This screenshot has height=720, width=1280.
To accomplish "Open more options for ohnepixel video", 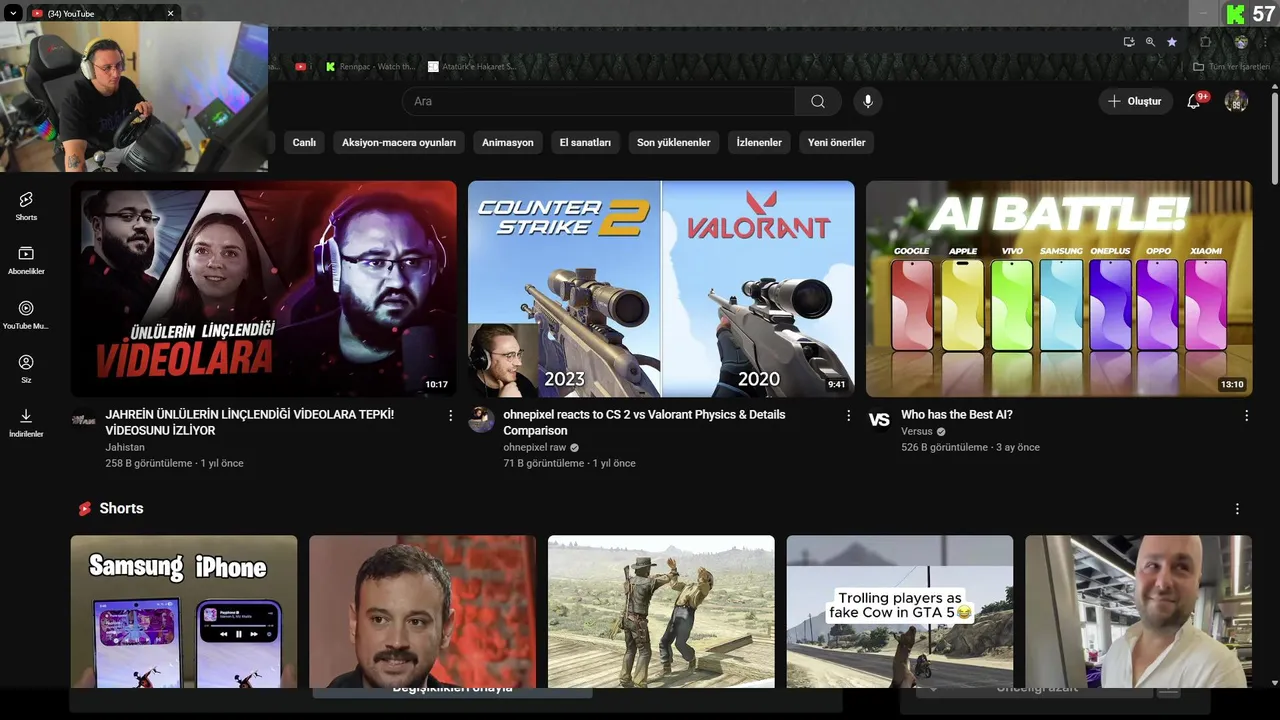I will (848, 415).
